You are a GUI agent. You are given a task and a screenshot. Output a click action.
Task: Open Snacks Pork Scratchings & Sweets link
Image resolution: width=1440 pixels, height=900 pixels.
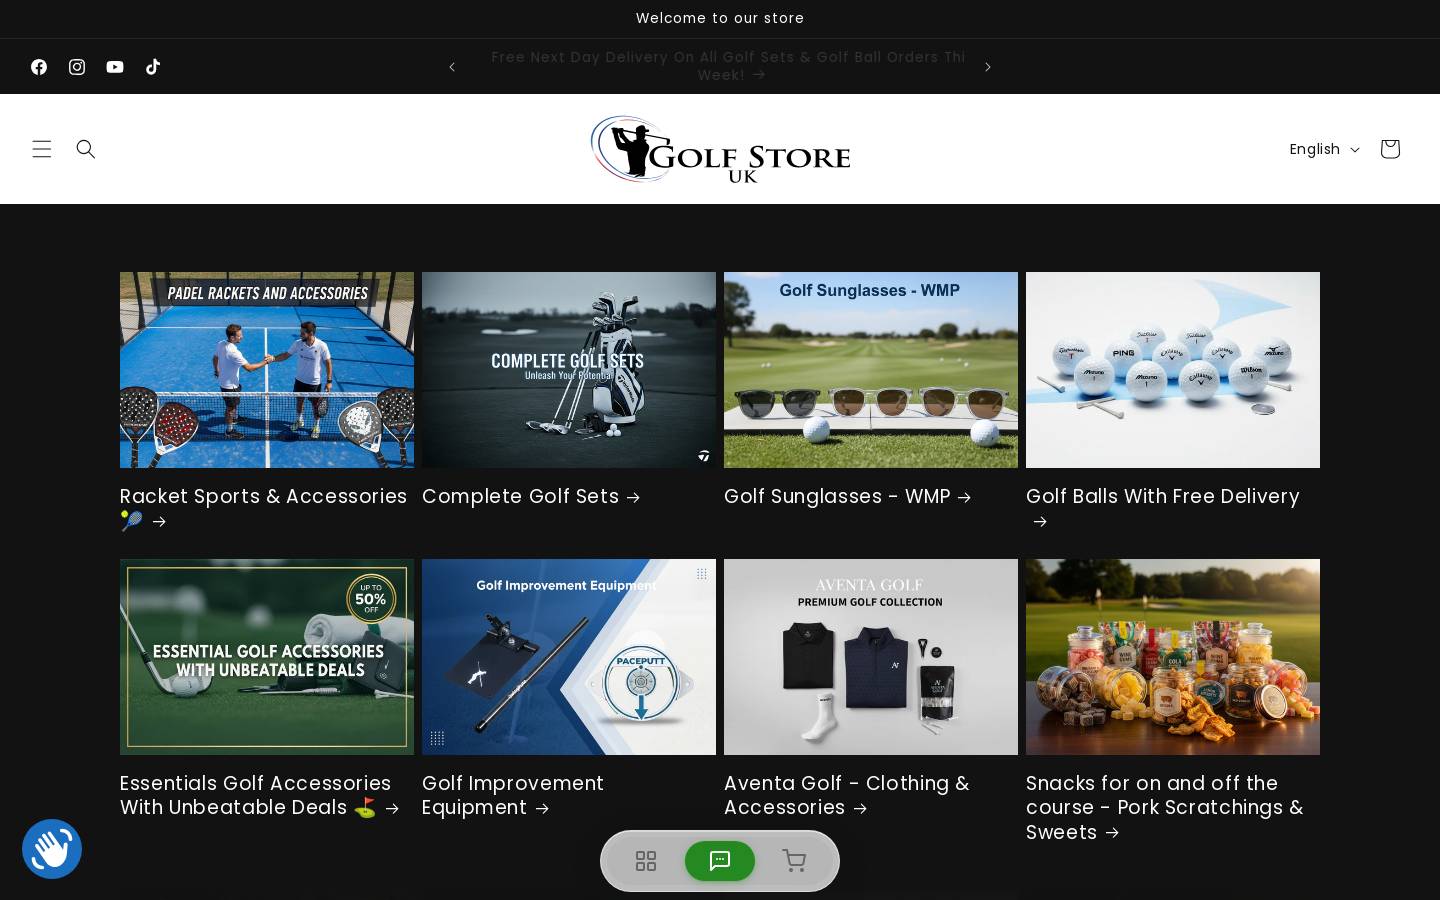point(1165,808)
